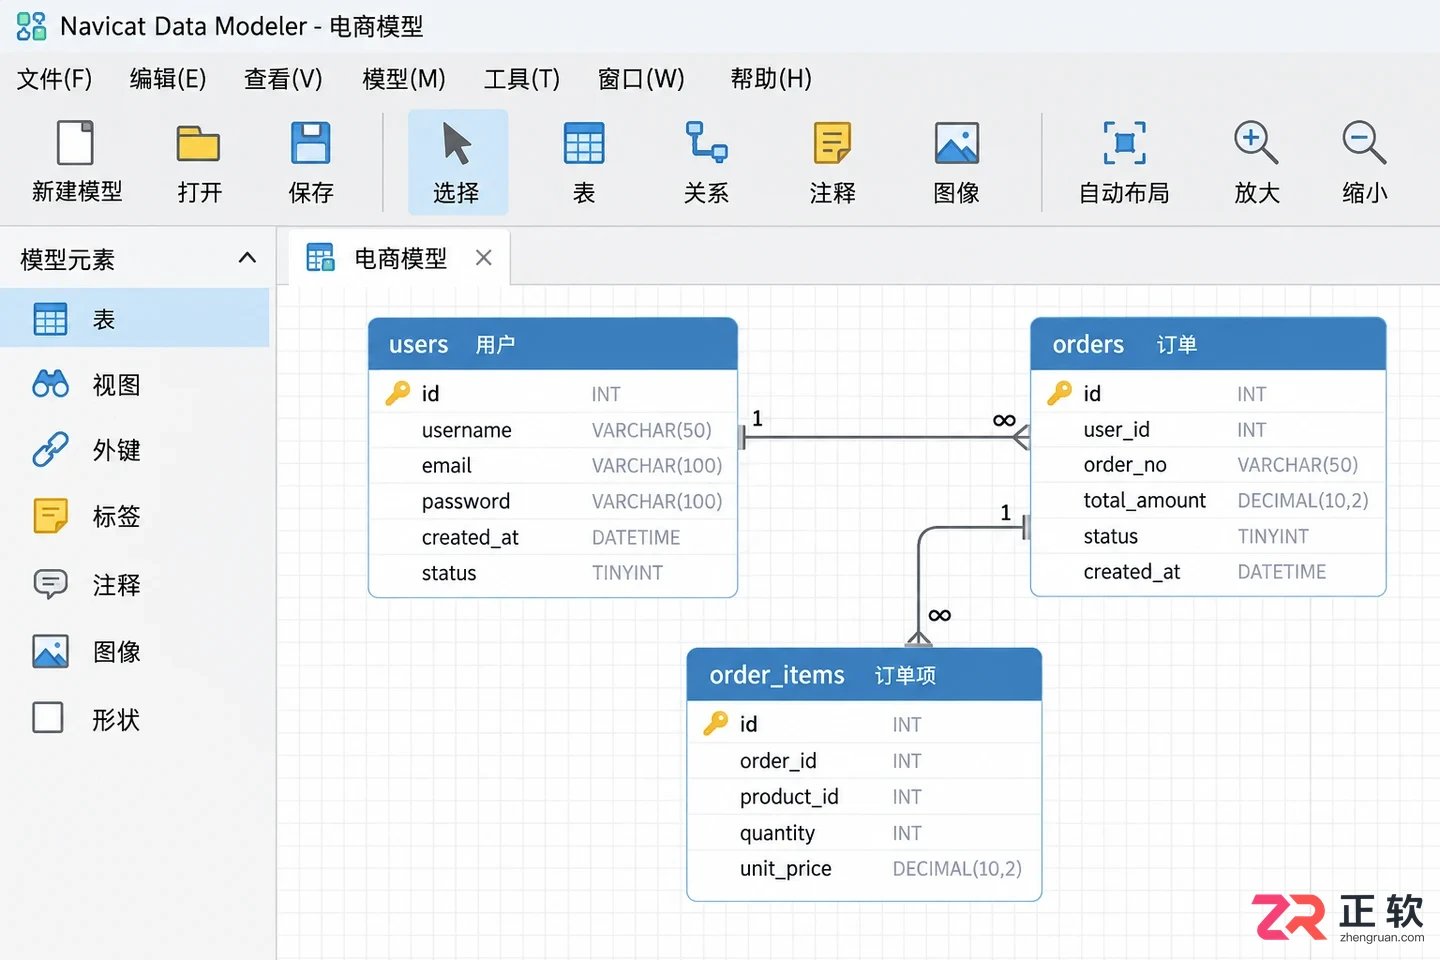Image resolution: width=1440 pixels, height=960 pixels.
Task: Open the 帮助(H) menu
Action: (x=771, y=78)
